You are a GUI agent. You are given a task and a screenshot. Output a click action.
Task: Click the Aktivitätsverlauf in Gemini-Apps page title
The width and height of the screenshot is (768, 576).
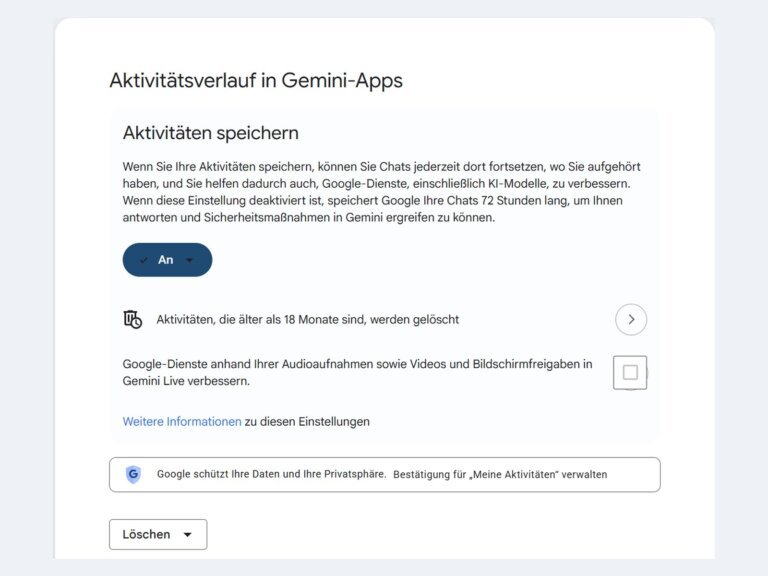256,80
